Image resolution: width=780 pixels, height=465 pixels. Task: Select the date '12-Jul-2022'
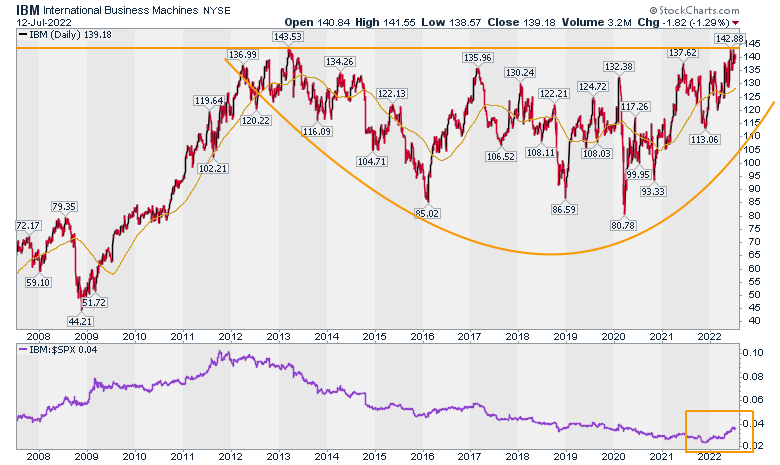[44, 23]
